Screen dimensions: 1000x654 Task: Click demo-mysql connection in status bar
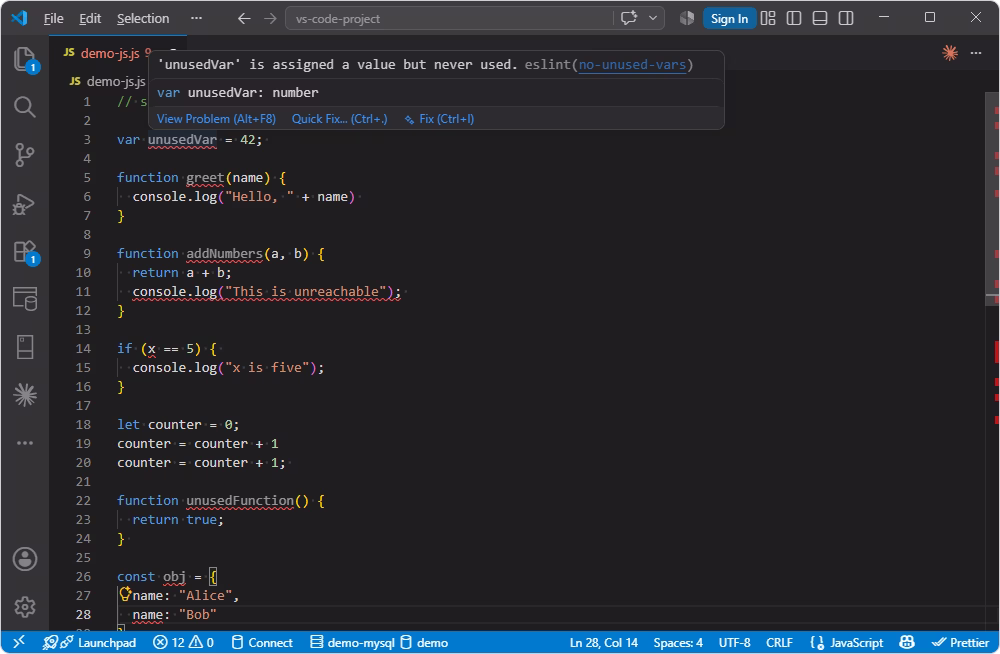click(x=352, y=643)
